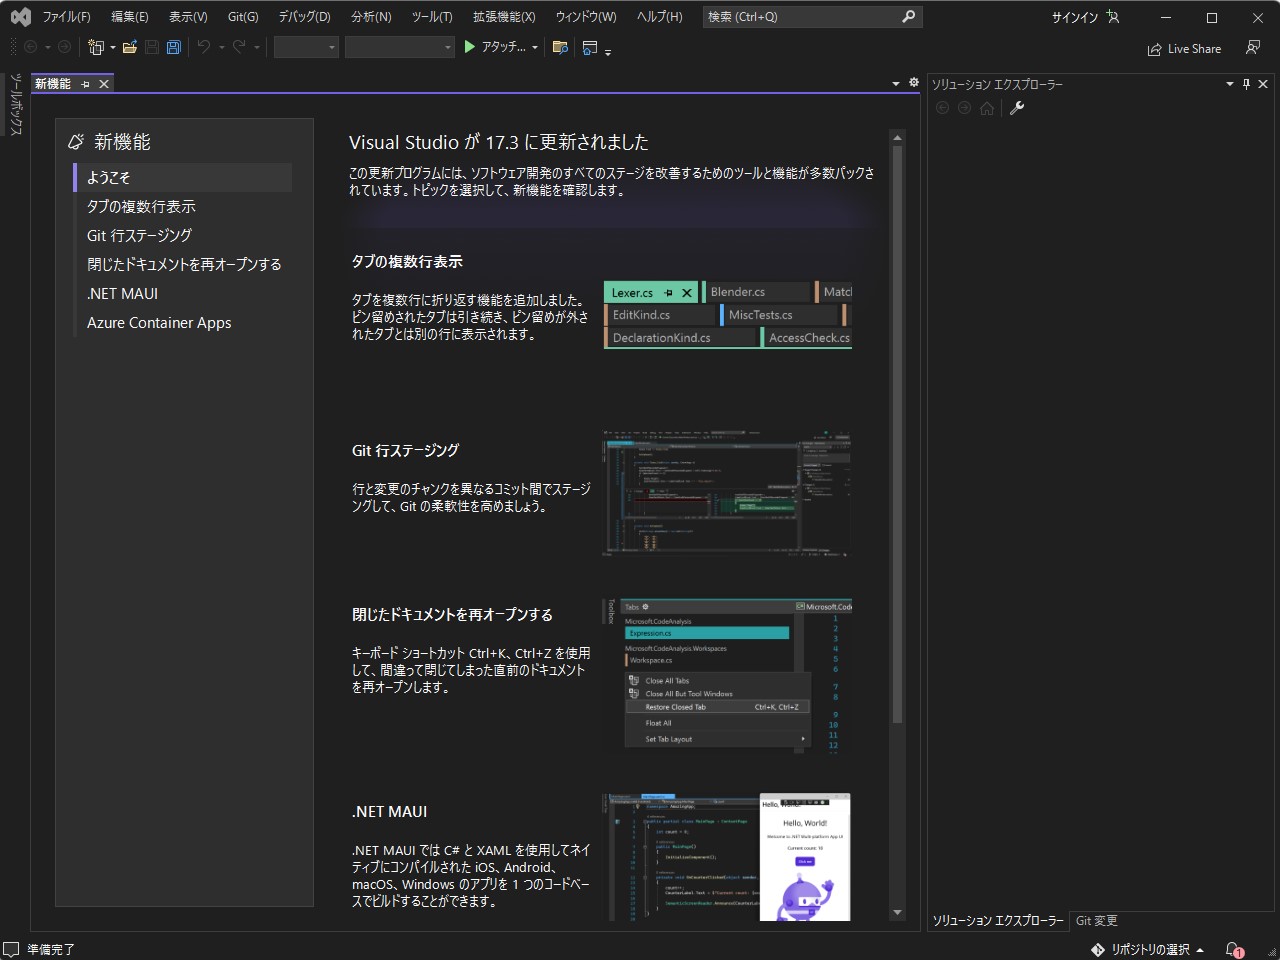
Task: Select ようこそ in the sidebar
Action: coord(183,177)
